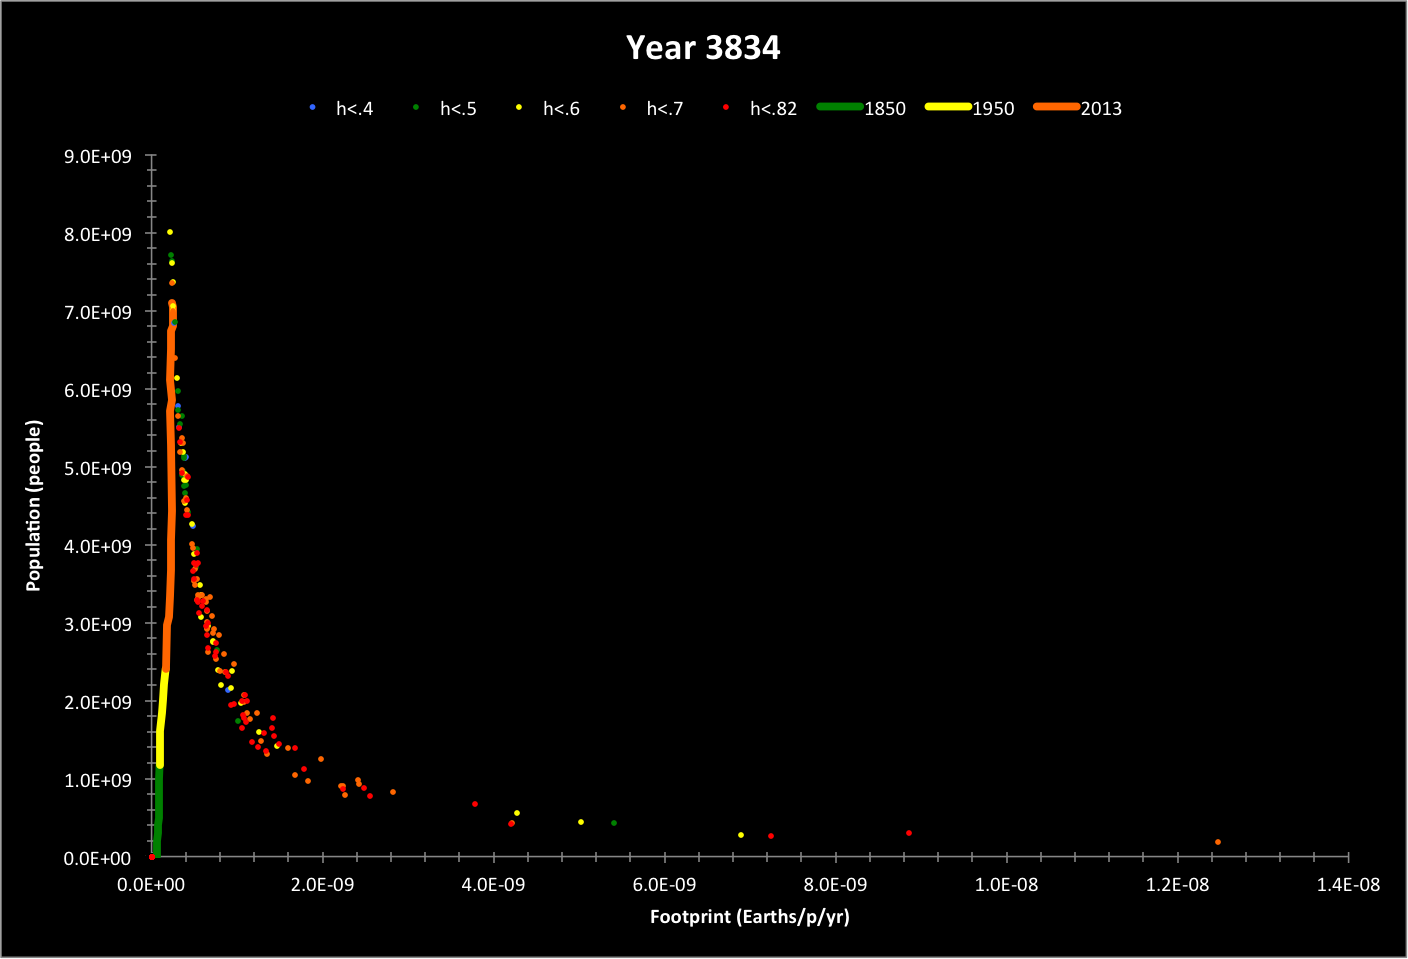Click the yellow 1950 legend line
Screen dimensions: 1408x959
(x=948, y=107)
